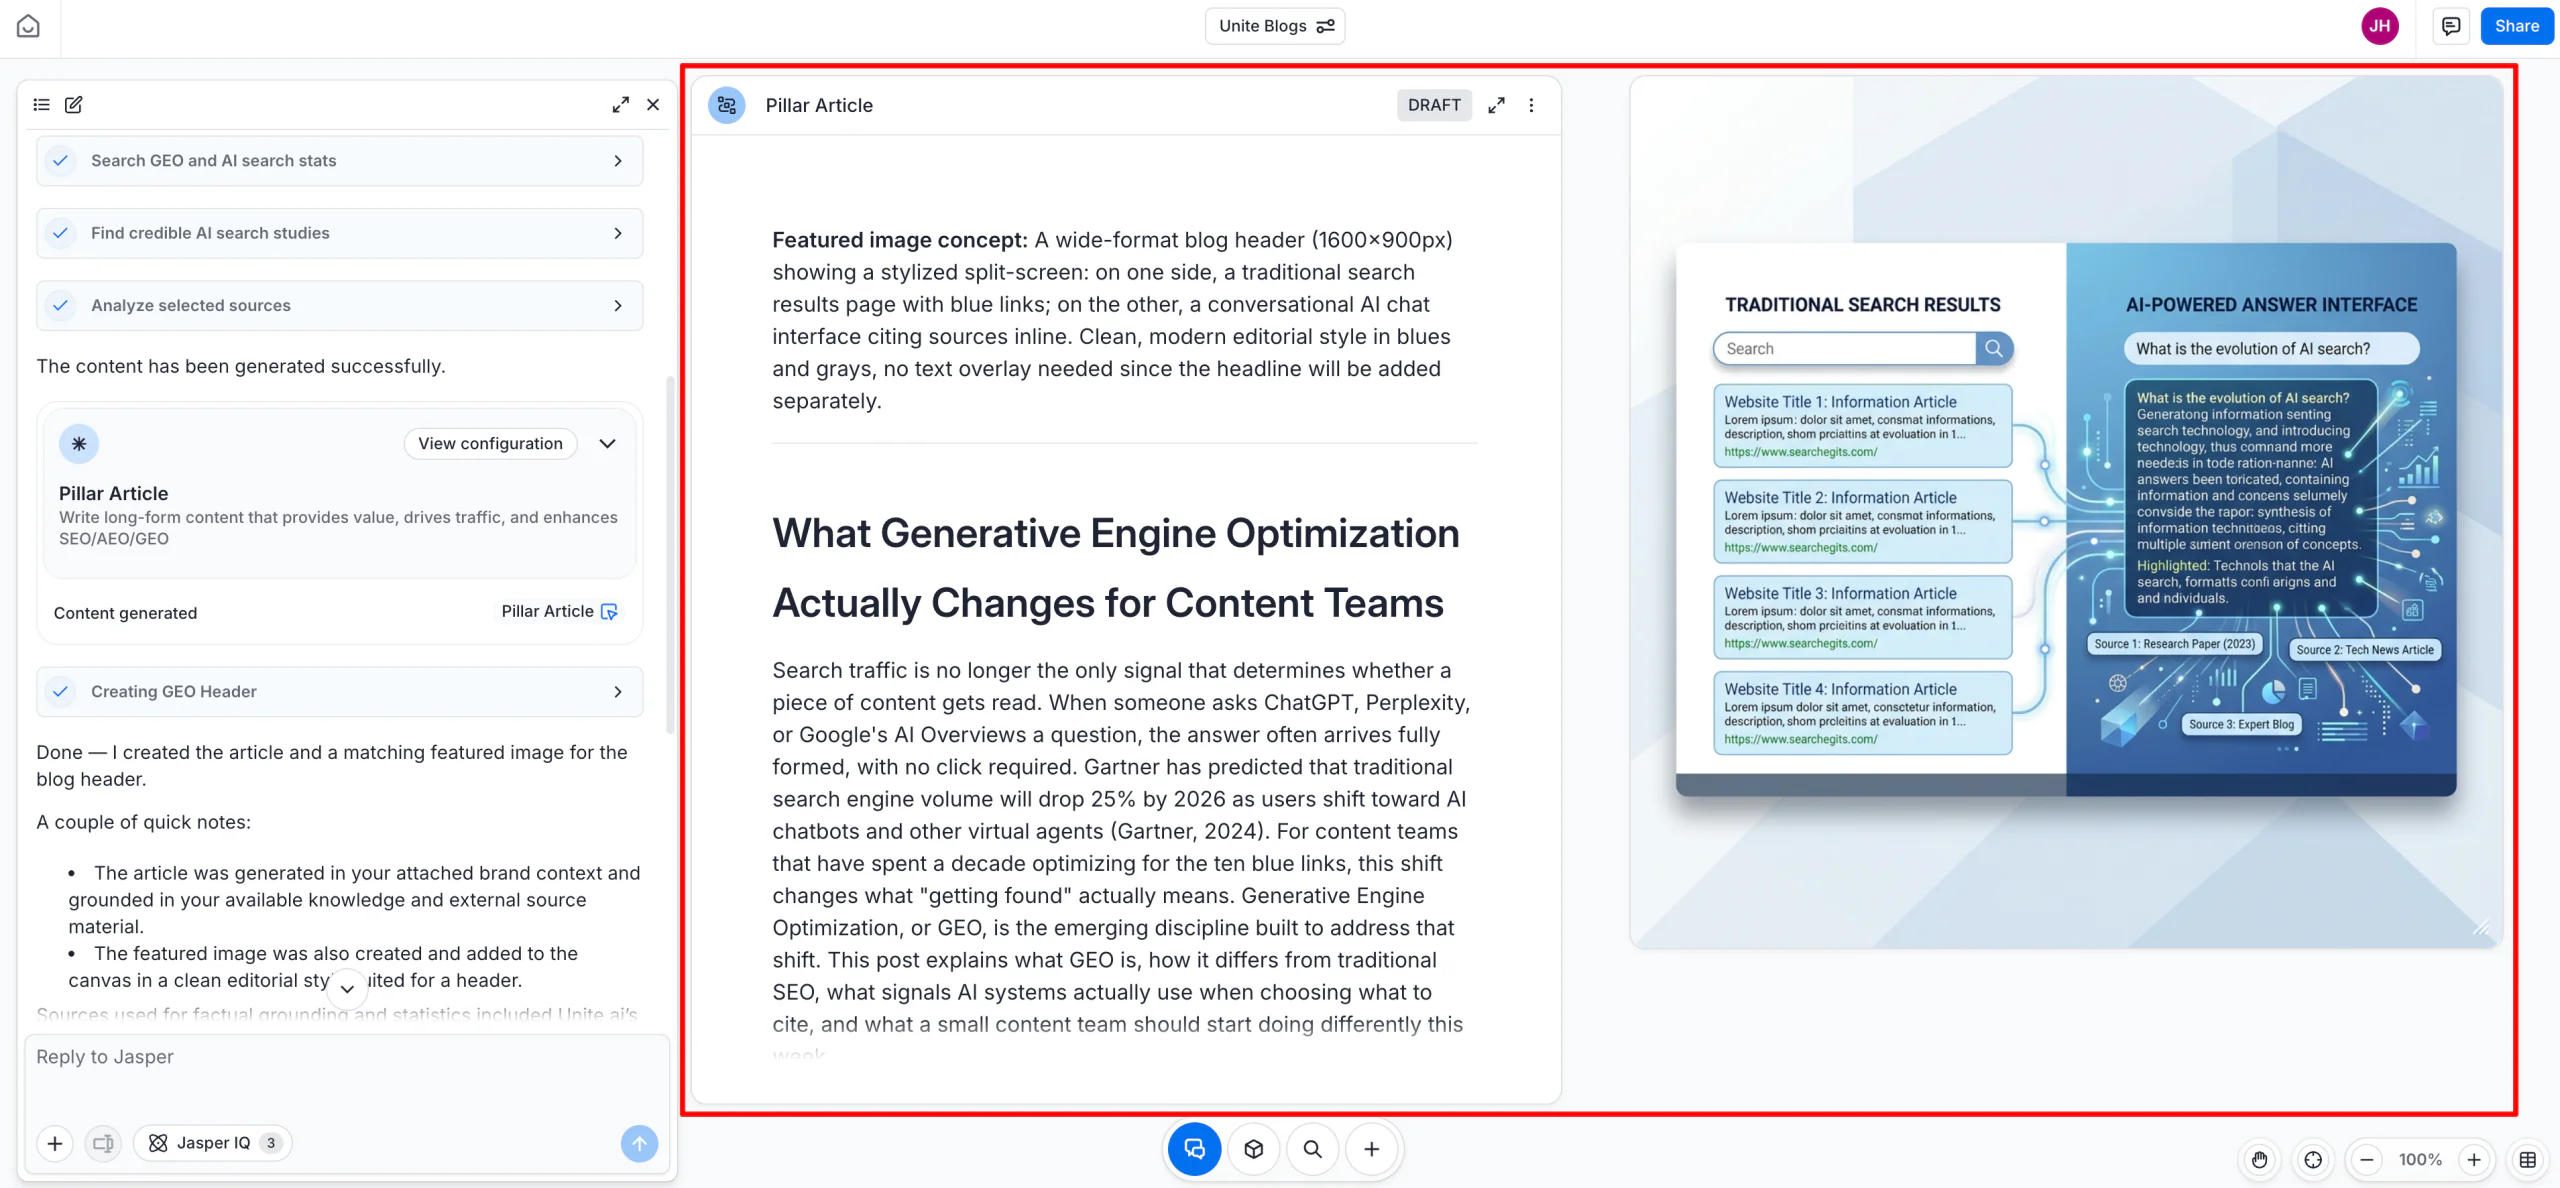This screenshot has height=1188, width=2560.
Task: Share the Unite Blogs canvas
Action: tap(2516, 26)
